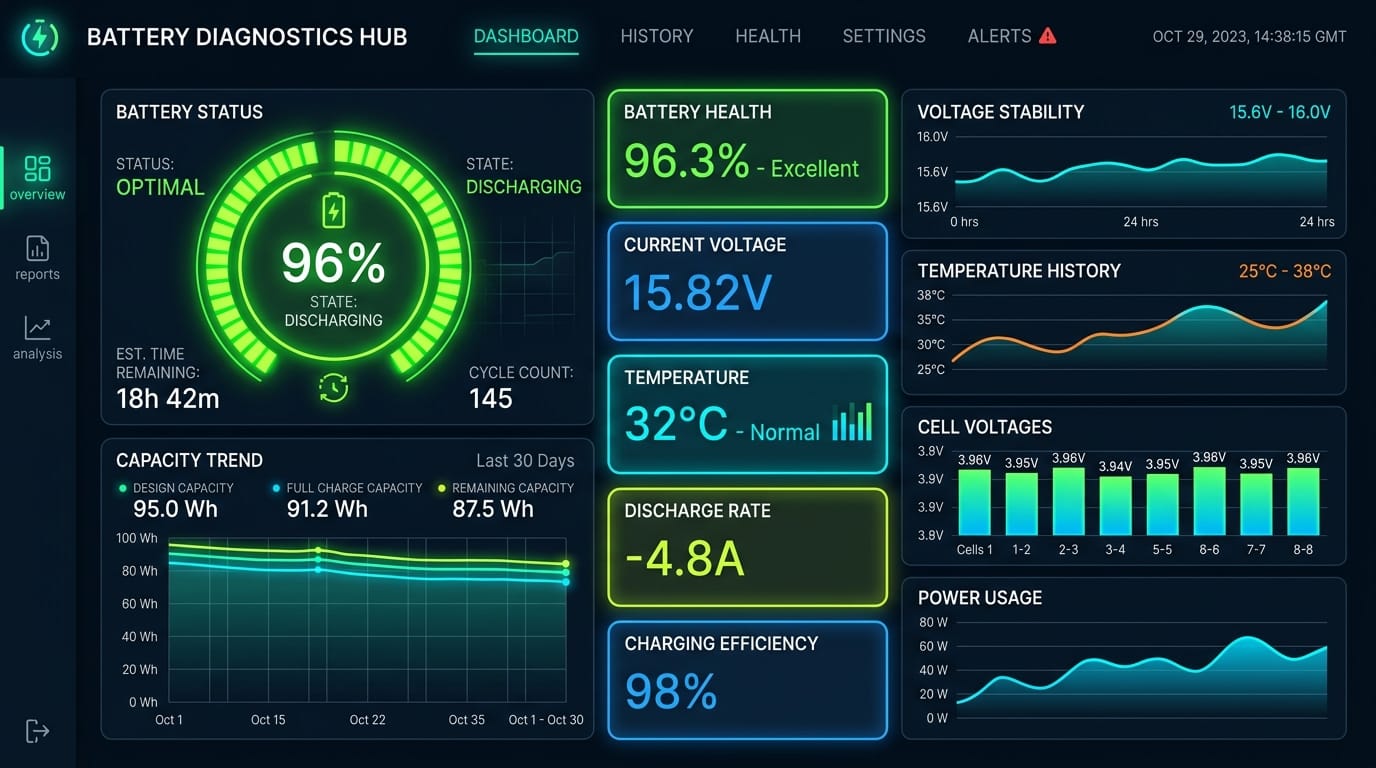Image resolution: width=1376 pixels, height=768 pixels.
Task: Click the cycle count value 145
Action: (x=491, y=398)
